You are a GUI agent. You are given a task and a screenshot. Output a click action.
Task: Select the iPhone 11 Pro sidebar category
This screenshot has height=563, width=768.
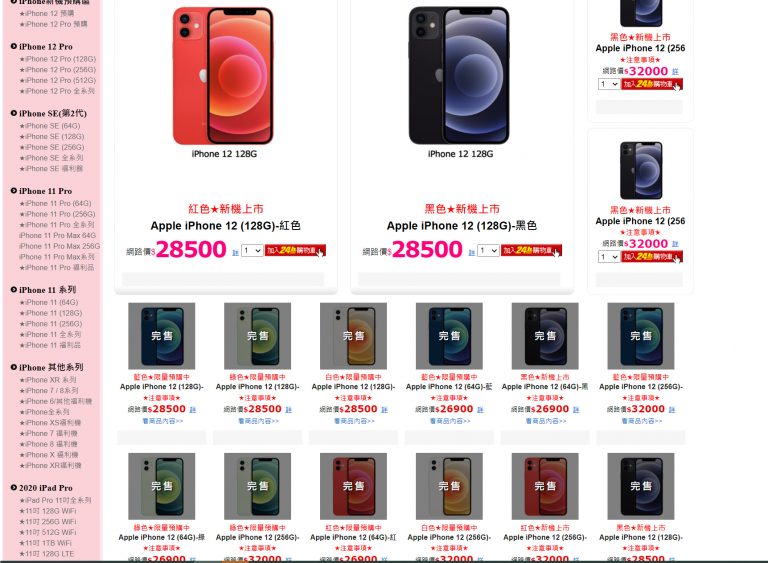[x=45, y=191]
